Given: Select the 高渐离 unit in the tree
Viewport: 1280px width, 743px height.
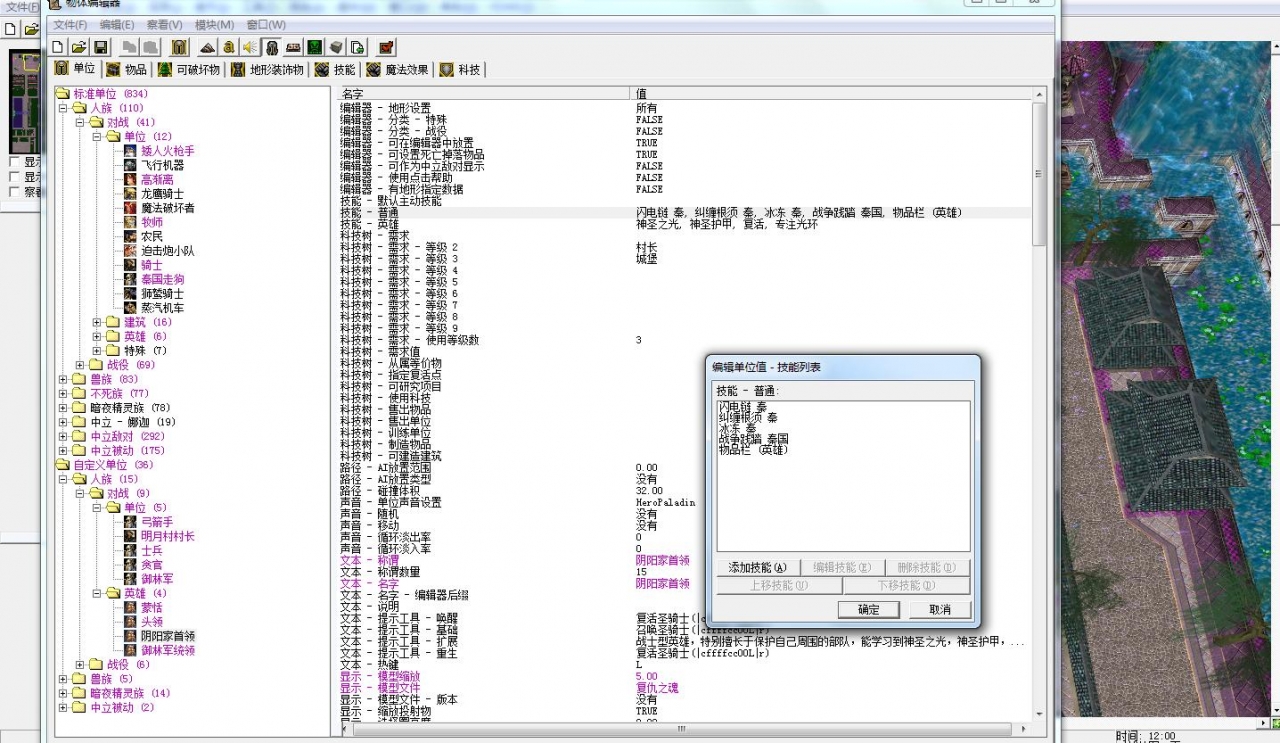Looking at the screenshot, I should (x=157, y=179).
